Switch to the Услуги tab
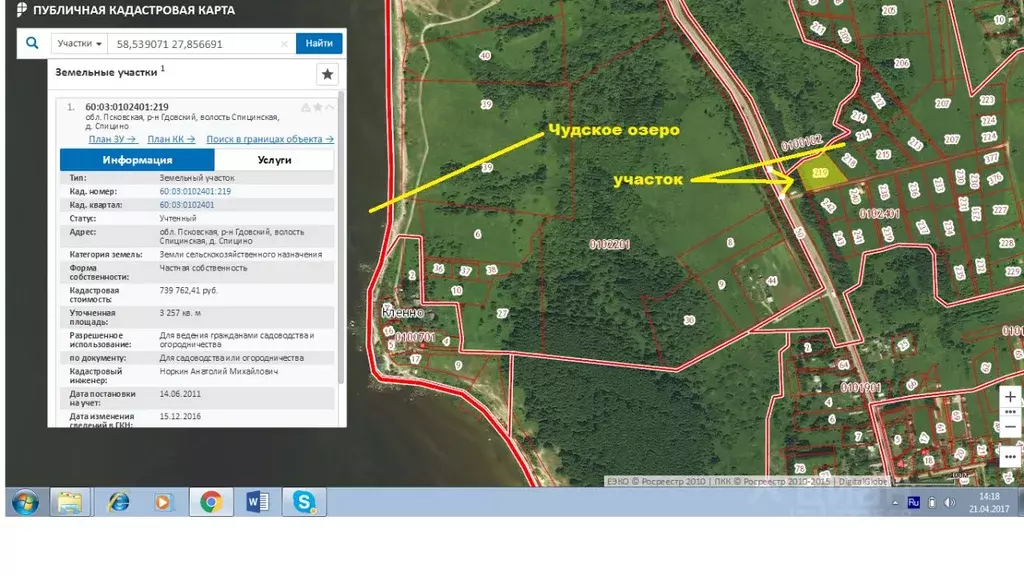 click(274, 160)
